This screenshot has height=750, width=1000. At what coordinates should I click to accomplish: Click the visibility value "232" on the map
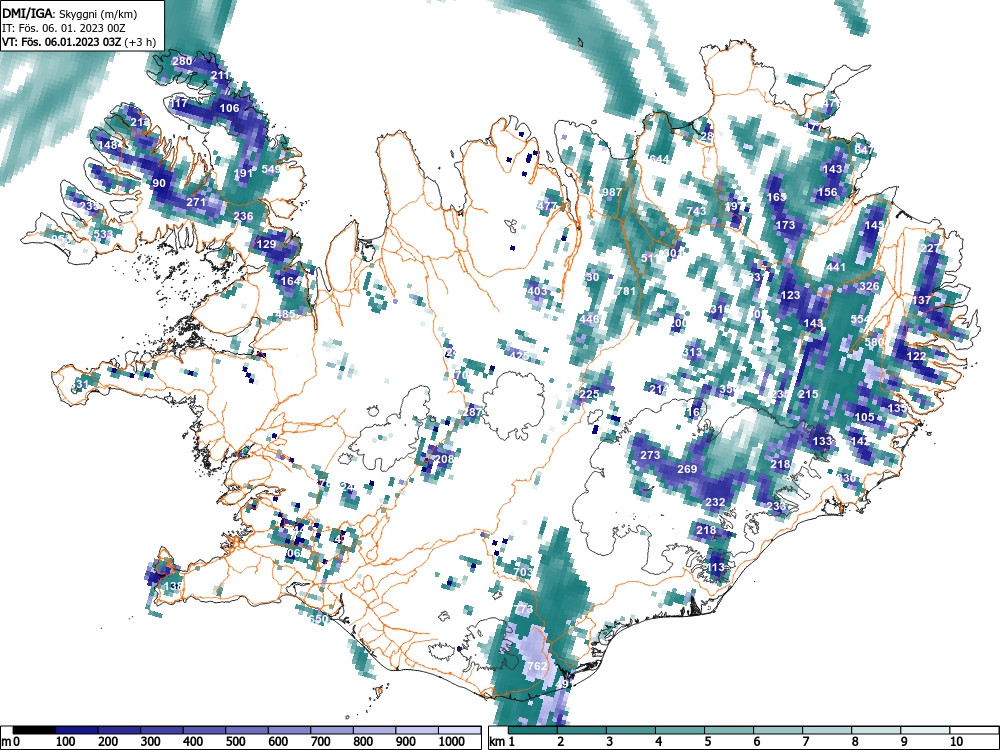point(715,502)
